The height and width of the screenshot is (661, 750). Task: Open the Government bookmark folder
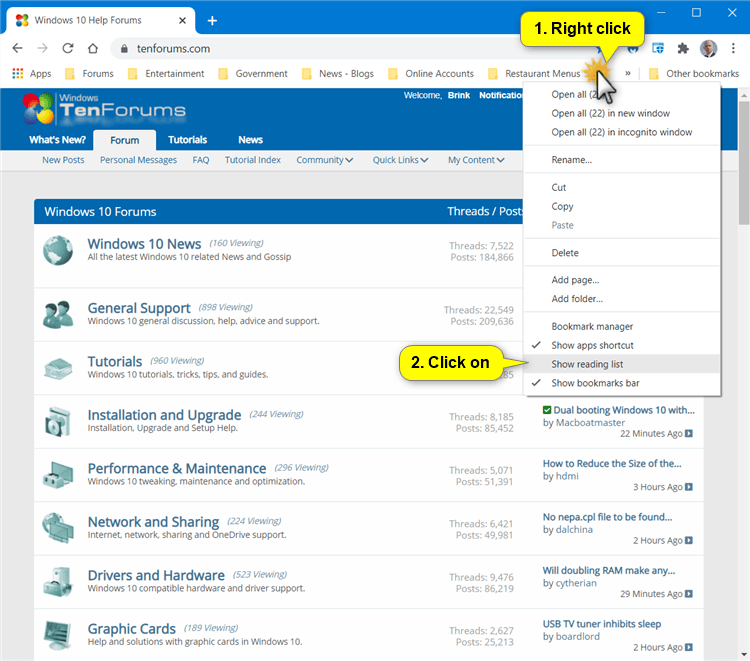tap(253, 74)
